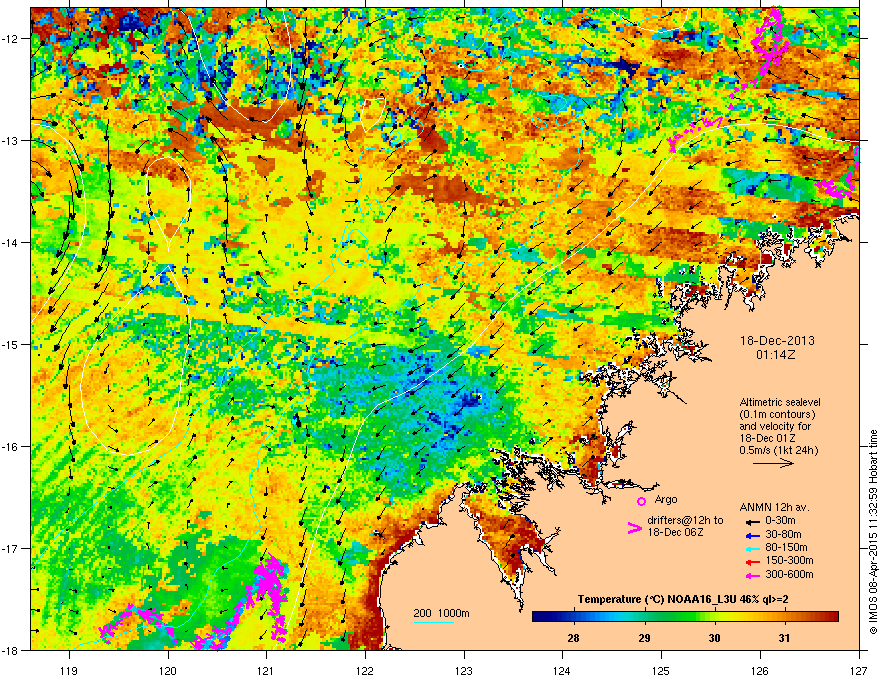Click the latitude axis label -16
Screen dimensions: 880x680
(x=11, y=447)
